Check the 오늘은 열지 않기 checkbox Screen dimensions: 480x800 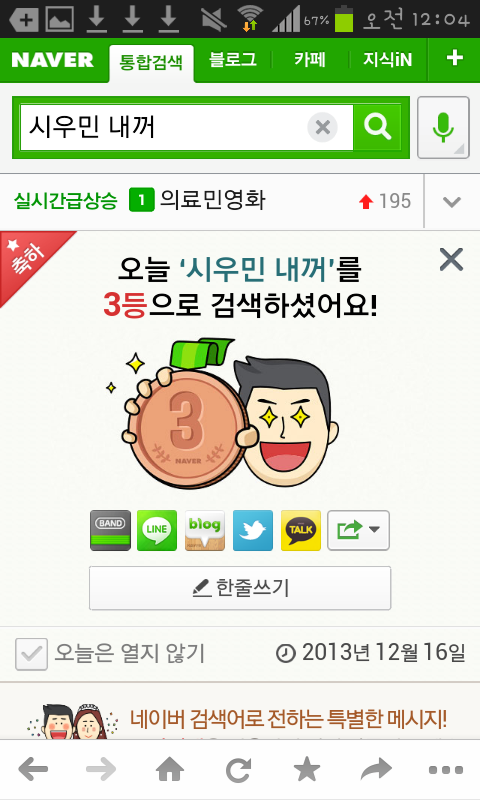(x=31, y=654)
